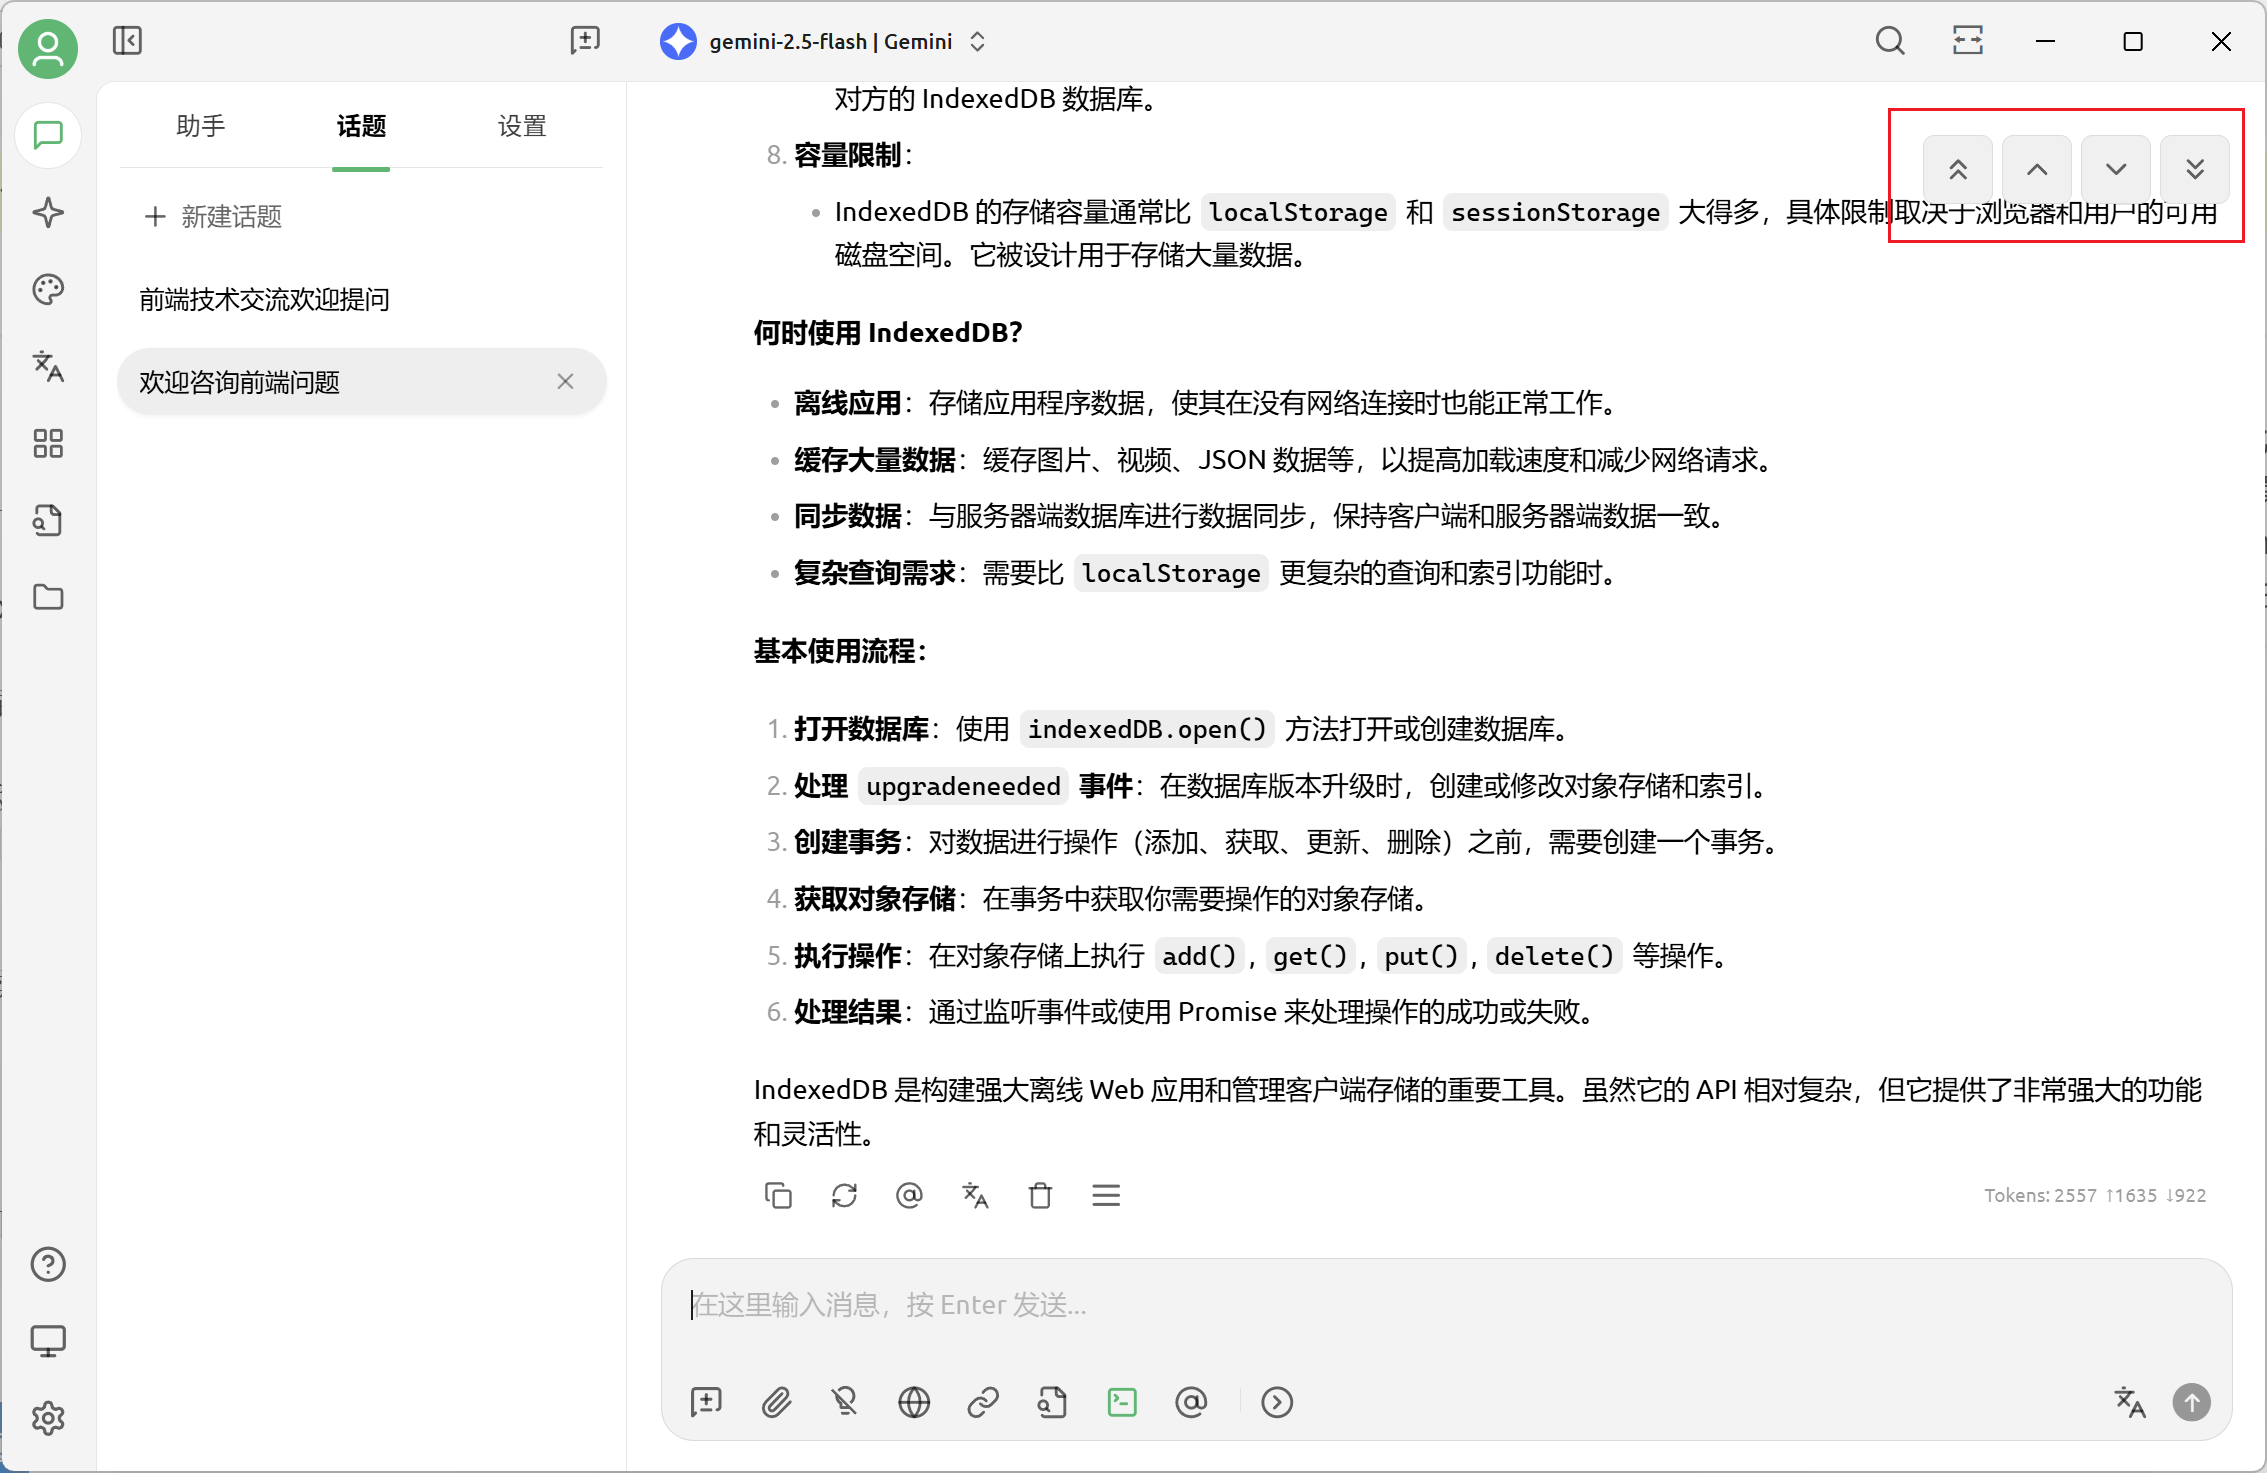The height and width of the screenshot is (1473, 2267).
Task: Delete the message with trash icon
Action: (1040, 1195)
